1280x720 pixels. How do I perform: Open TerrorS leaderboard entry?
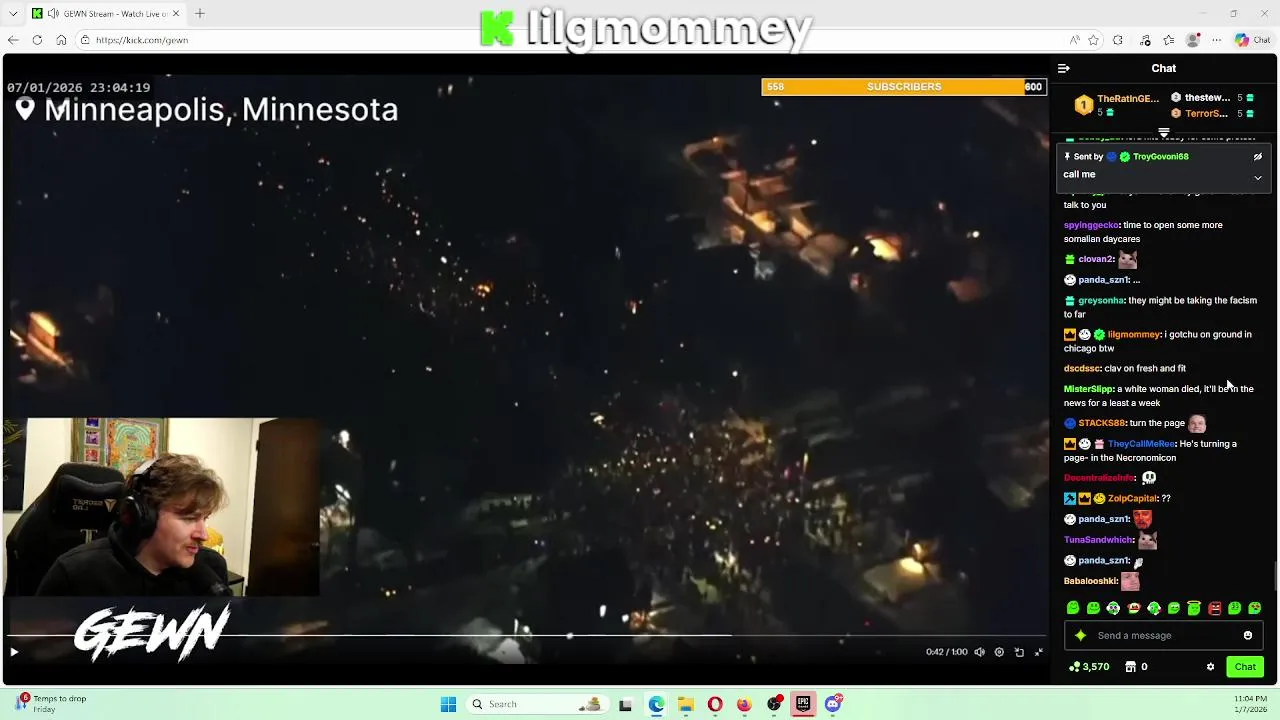pos(1213,113)
